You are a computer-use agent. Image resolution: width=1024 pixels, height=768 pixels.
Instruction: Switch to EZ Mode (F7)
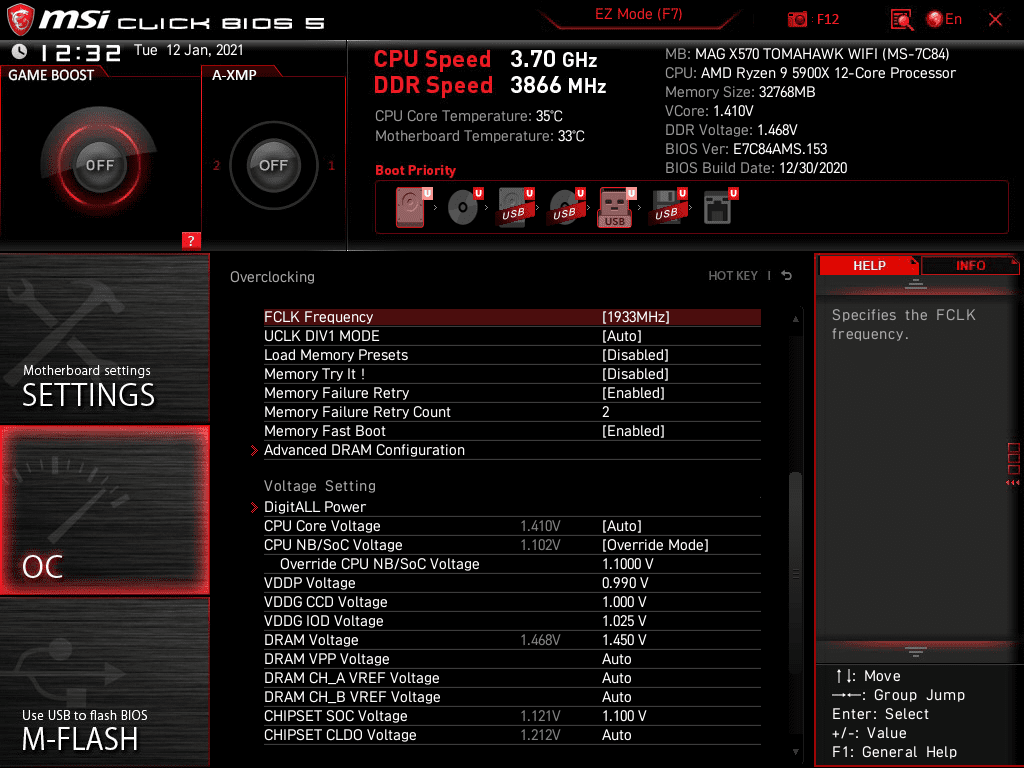pyautogui.click(x=639, y=14)
